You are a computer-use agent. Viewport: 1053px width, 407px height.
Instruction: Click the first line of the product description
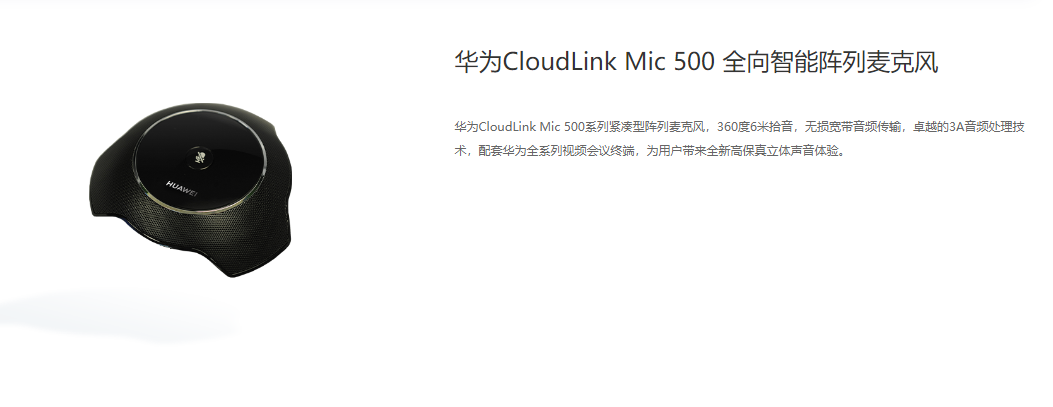(739, 126)
